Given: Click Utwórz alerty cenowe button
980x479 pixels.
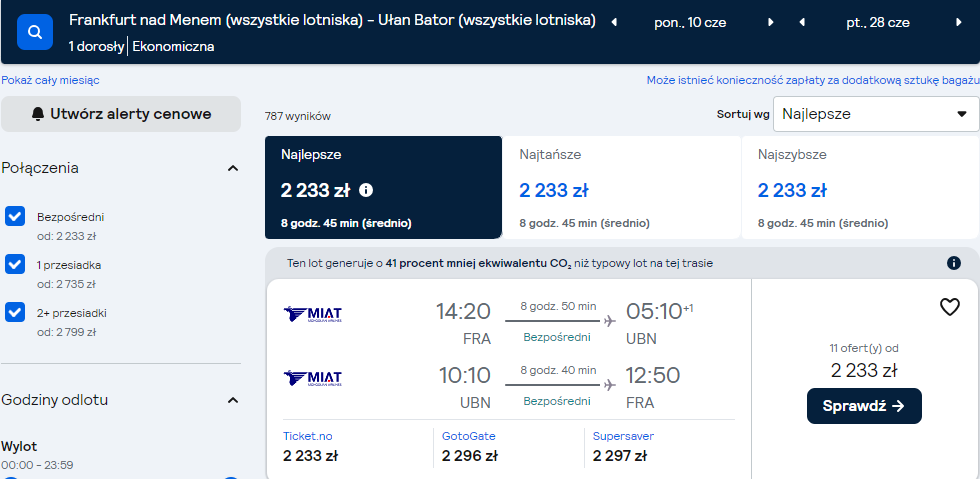Looking at the screenshot, I should (121, 114).
